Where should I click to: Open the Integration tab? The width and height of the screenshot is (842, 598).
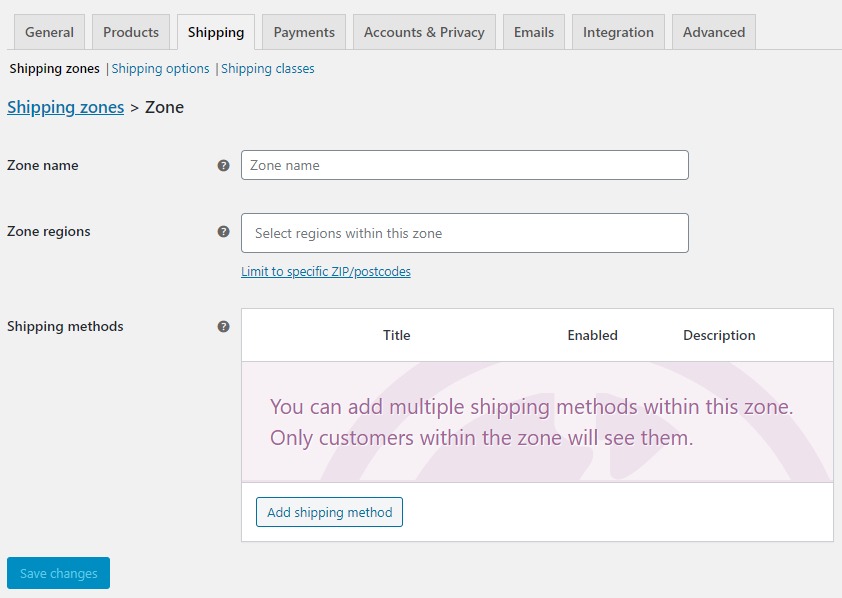coord(617,31)
